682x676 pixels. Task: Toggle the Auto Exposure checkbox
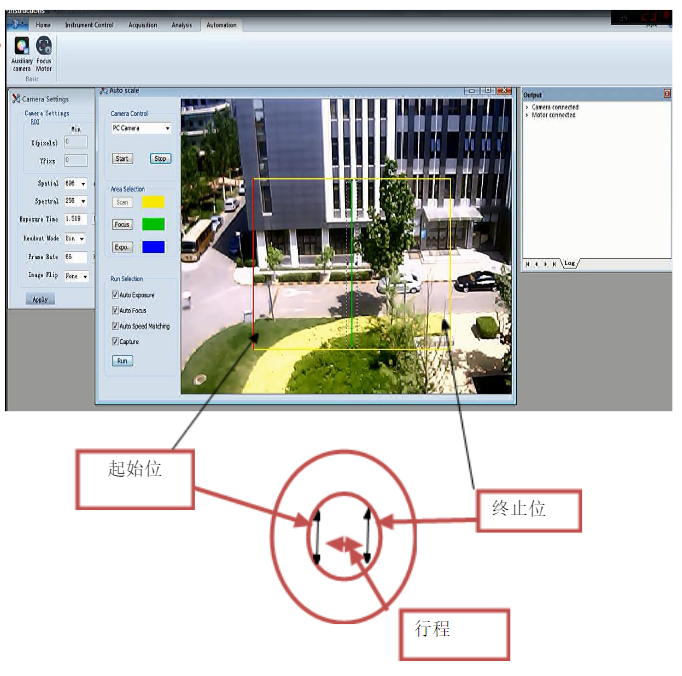point(115,295)
